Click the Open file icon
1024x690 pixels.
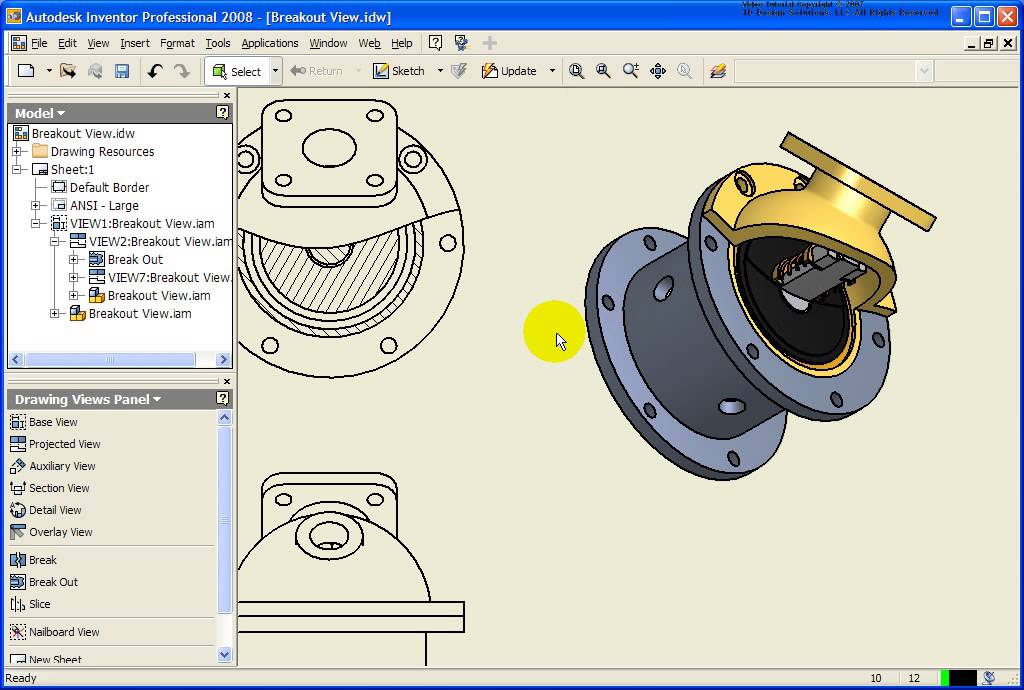68,71
